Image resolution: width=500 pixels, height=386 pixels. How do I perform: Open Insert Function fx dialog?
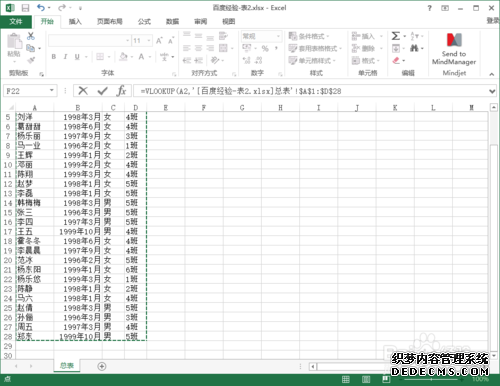pos(121,91)
